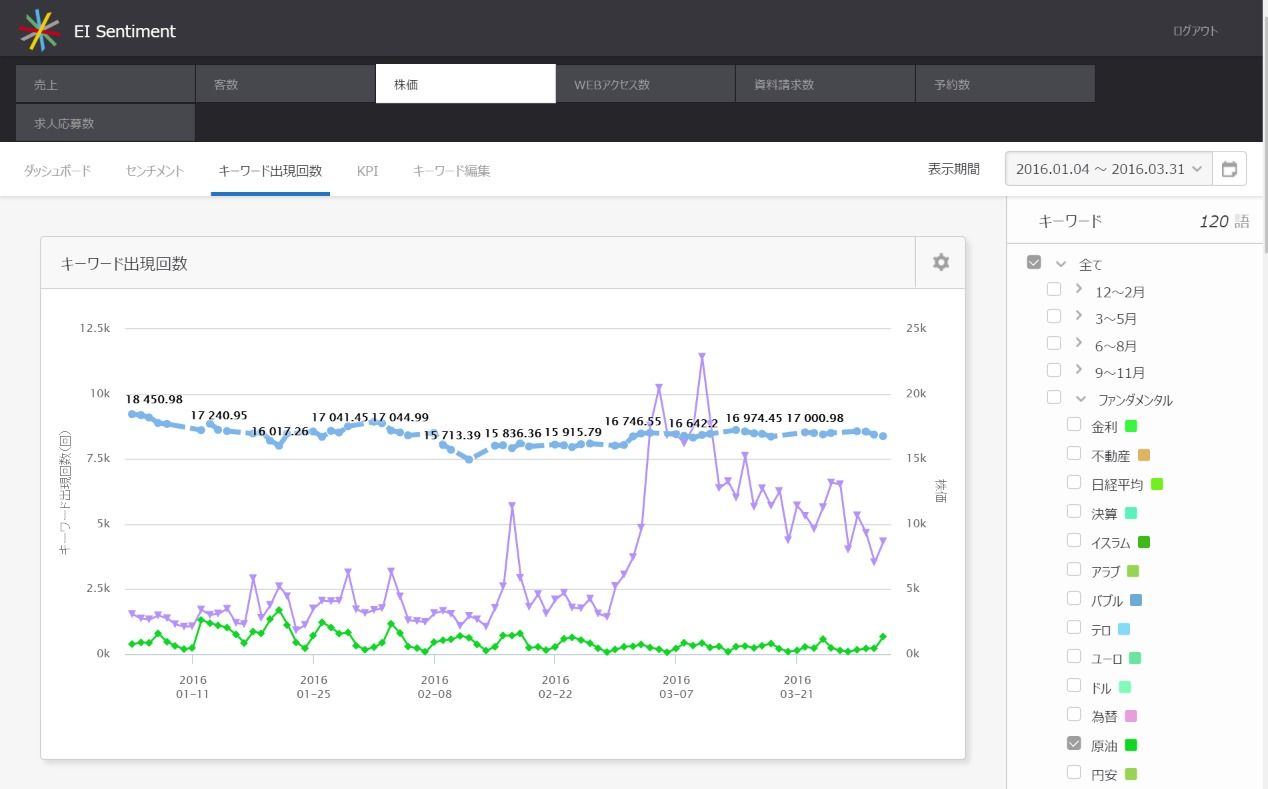Click the 17 240.95 data label

[219, 415]
